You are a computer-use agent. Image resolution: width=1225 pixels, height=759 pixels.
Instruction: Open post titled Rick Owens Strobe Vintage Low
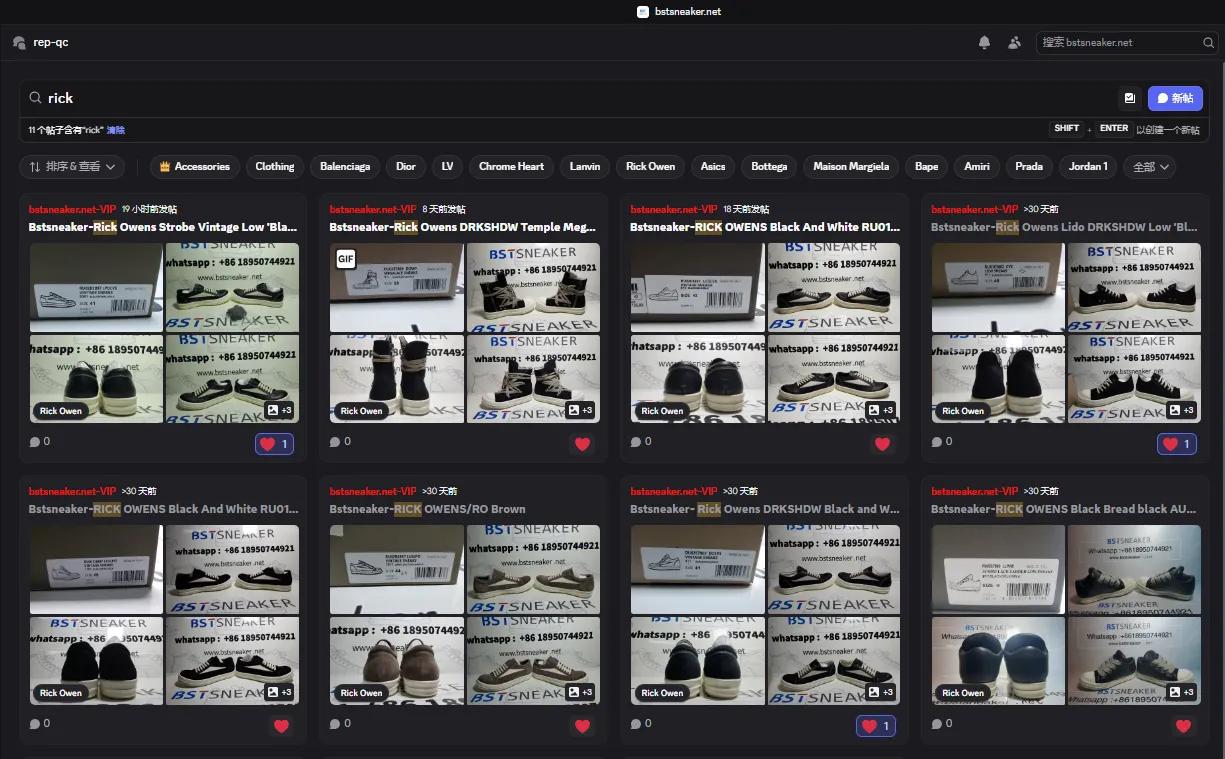click(163, 227)
